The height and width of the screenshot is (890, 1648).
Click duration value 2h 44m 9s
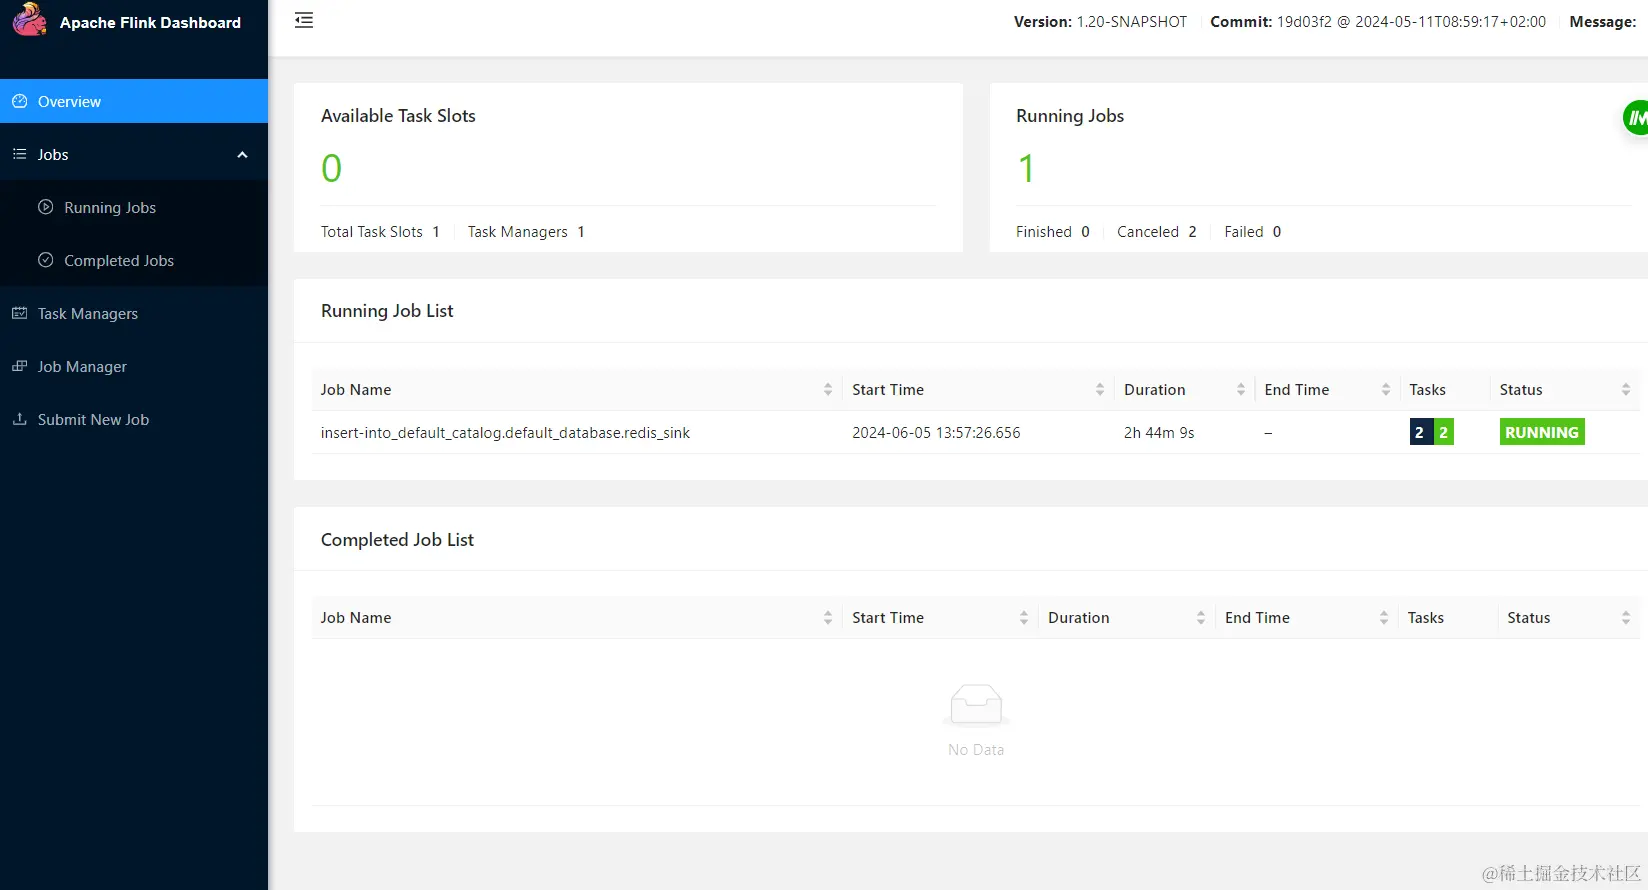click(1159, 433)
